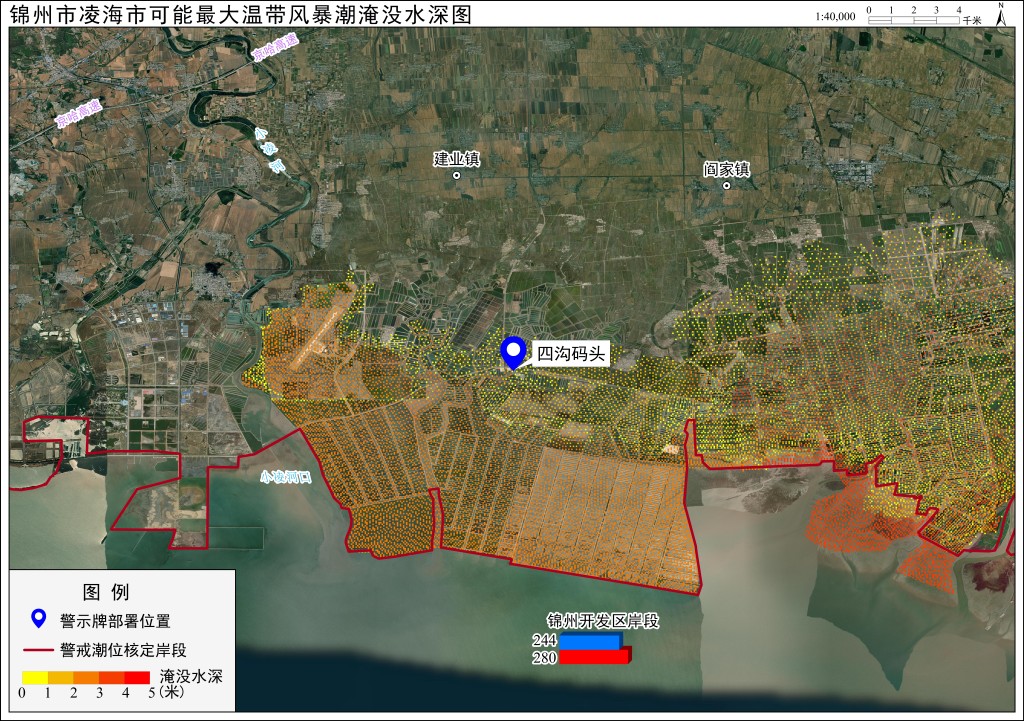This screenshot has width=1024, height=721.
Task: Select the blue 244 bar
Action: pyautogui.click(x=590, y=641)
